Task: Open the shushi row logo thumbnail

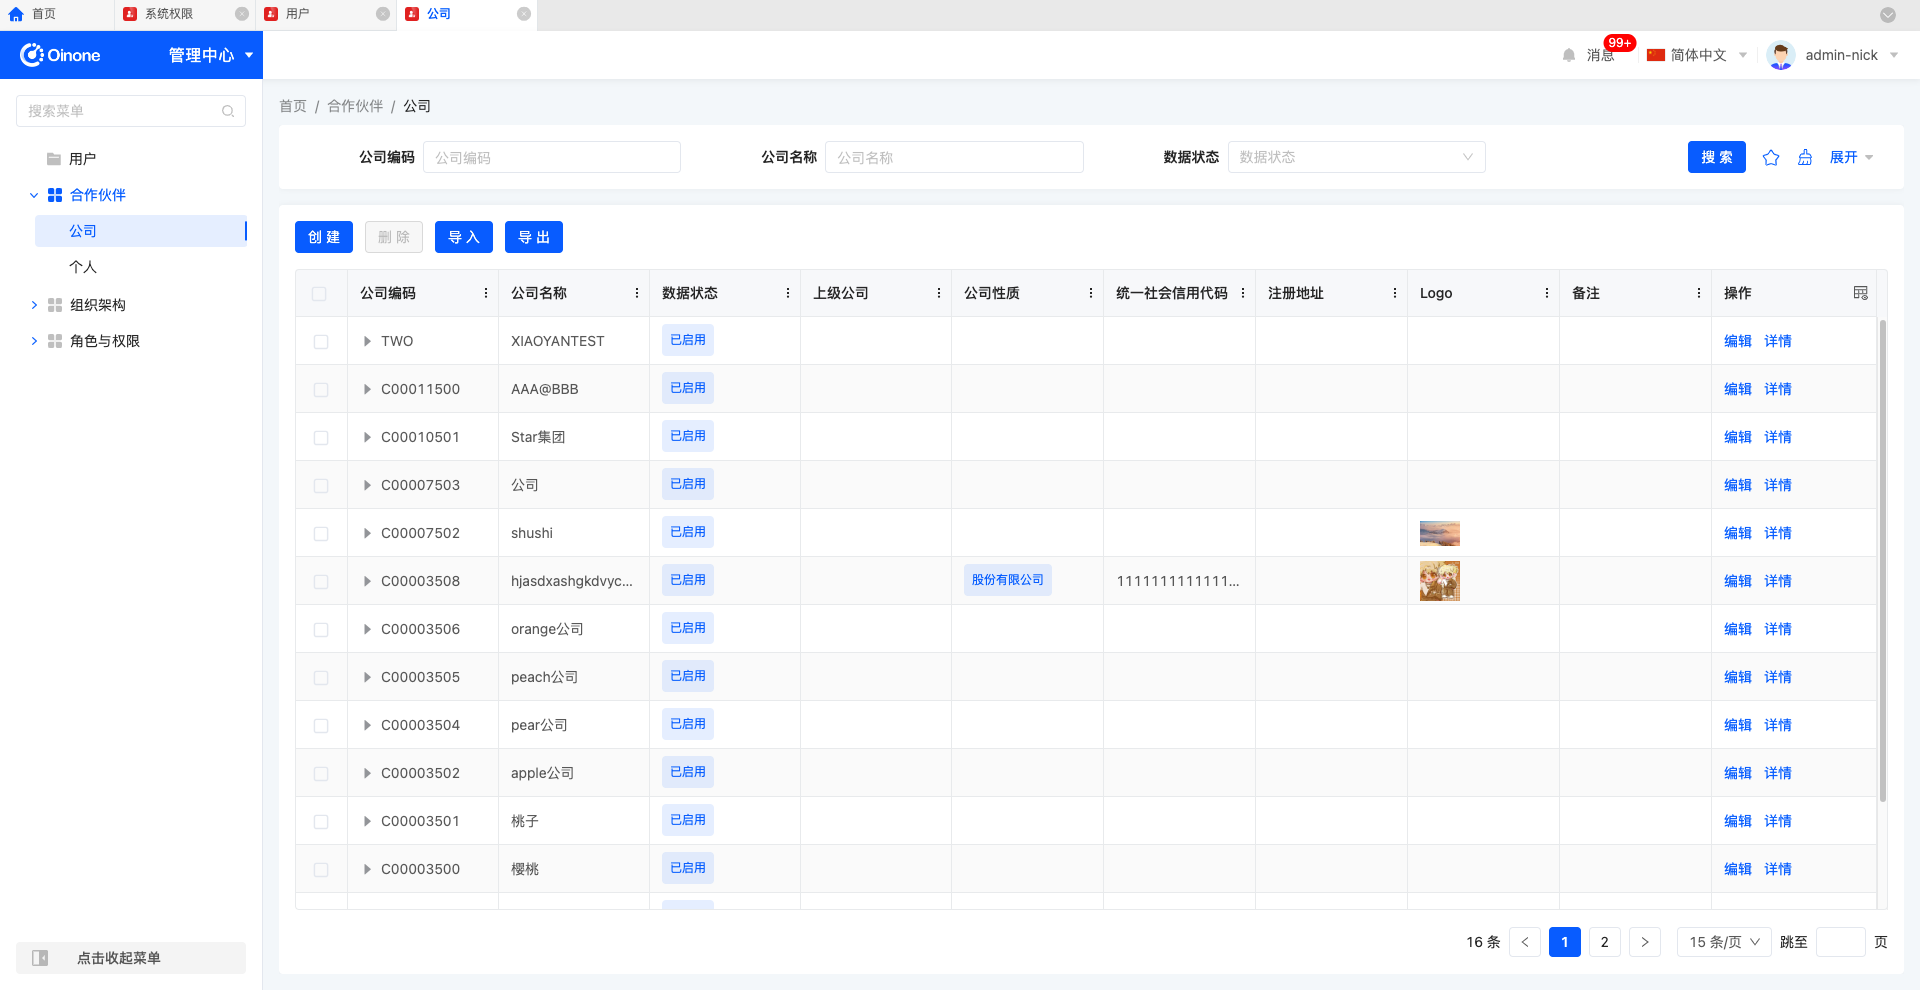Action: (1440, 533)
